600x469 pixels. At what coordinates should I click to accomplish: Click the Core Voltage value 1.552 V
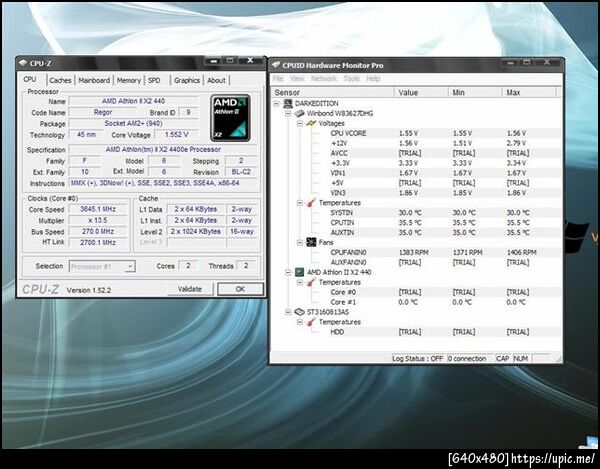click(176, 135)
